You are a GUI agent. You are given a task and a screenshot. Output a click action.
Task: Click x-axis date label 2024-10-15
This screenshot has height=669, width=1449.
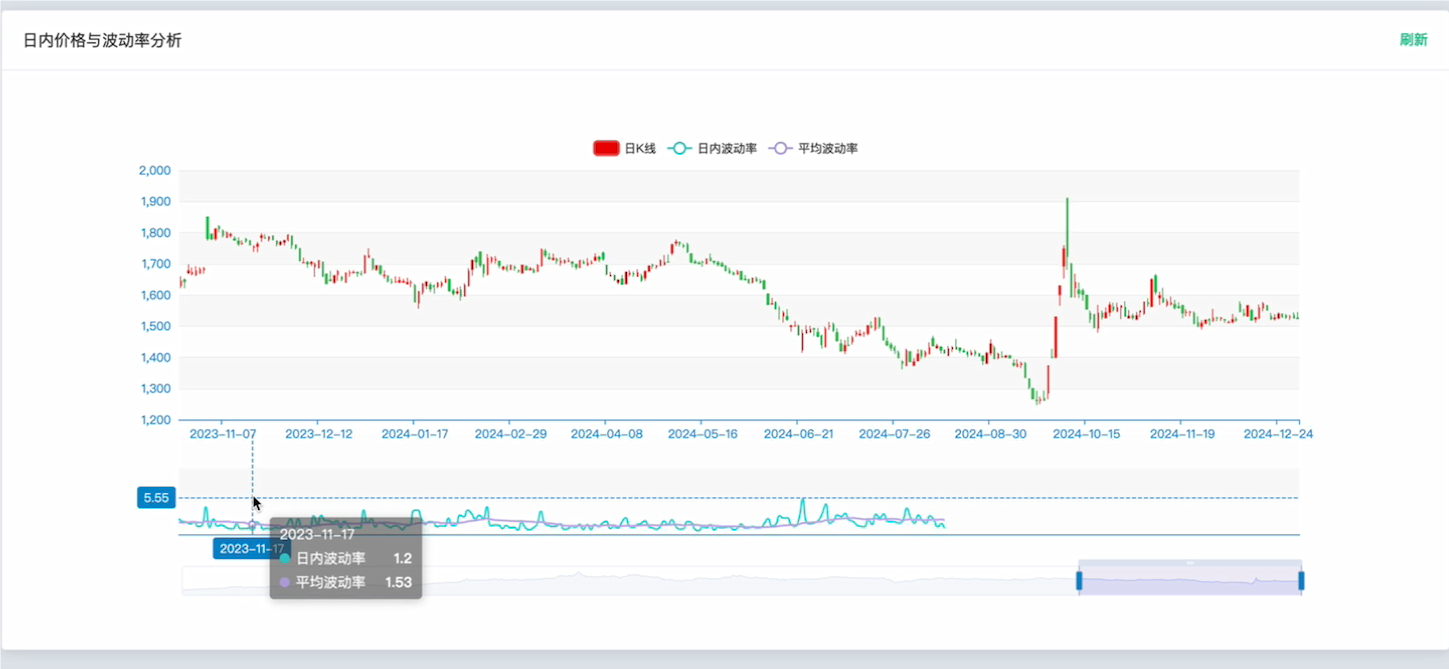(x=1086, y=434)
